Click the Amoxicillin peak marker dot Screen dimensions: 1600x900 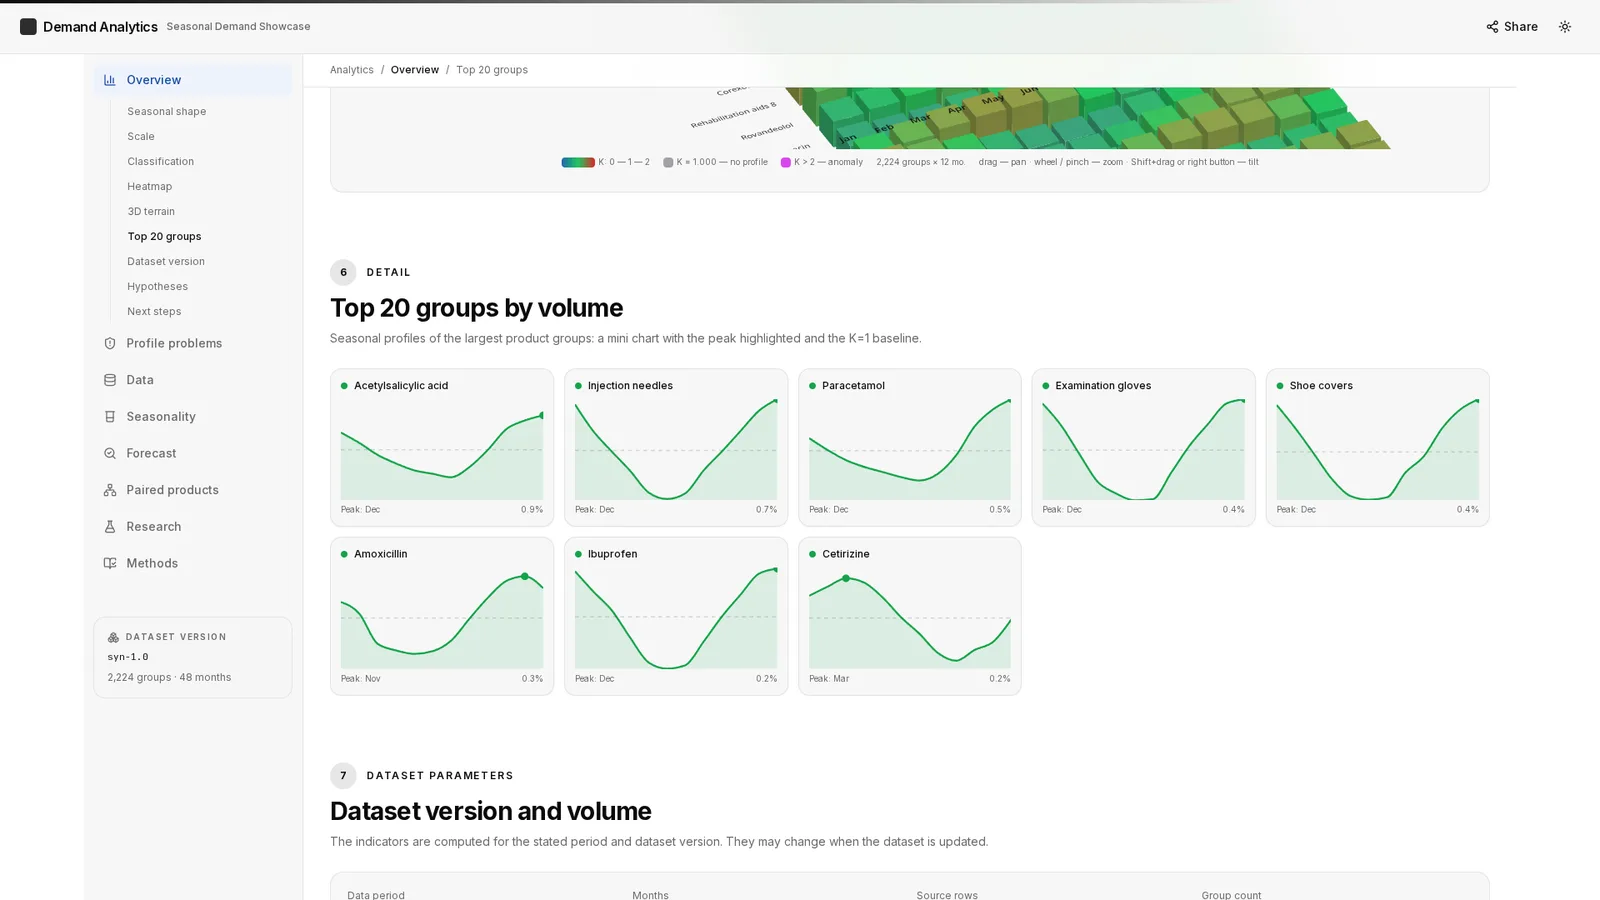pos(525,577)
